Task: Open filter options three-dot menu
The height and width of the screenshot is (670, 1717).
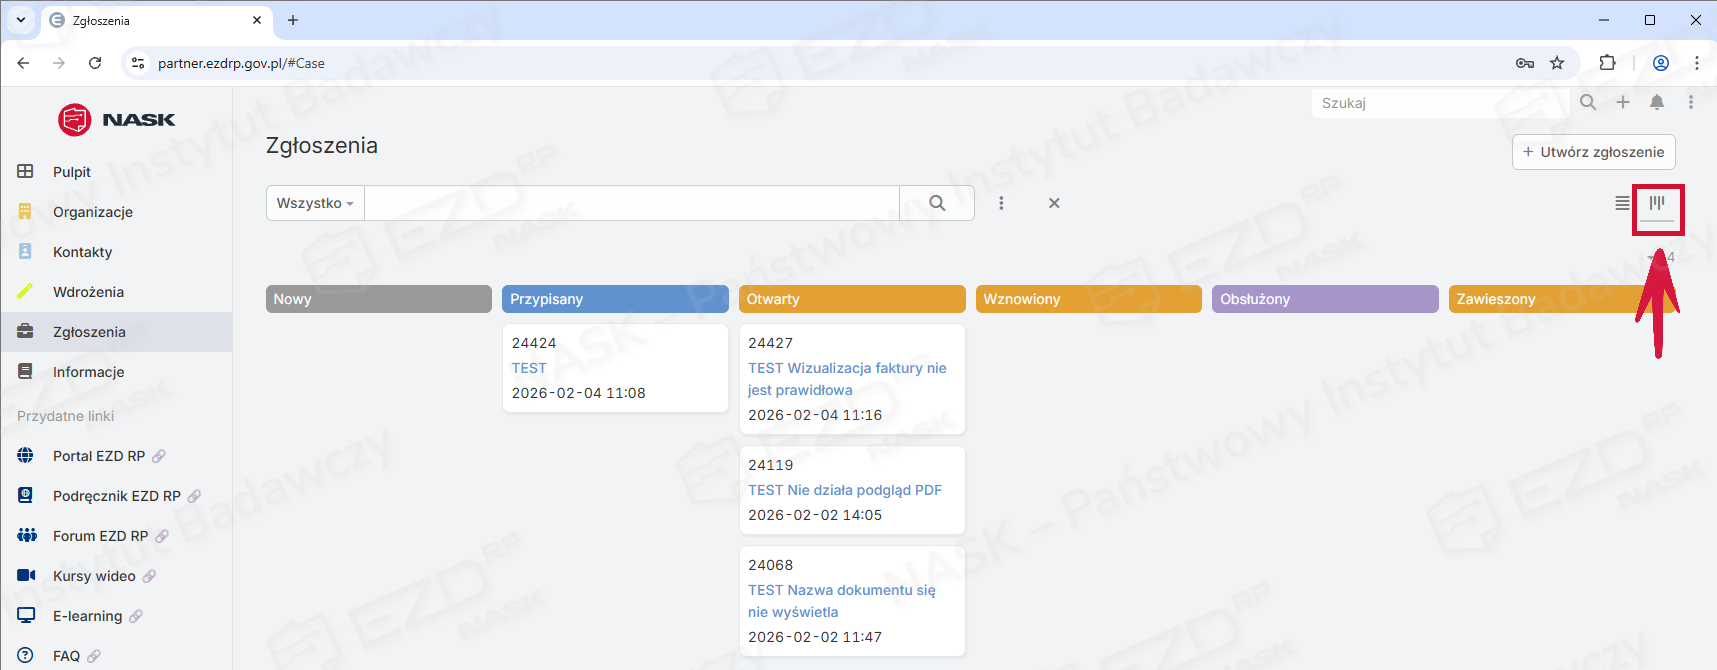Action: pos(1001,203)
